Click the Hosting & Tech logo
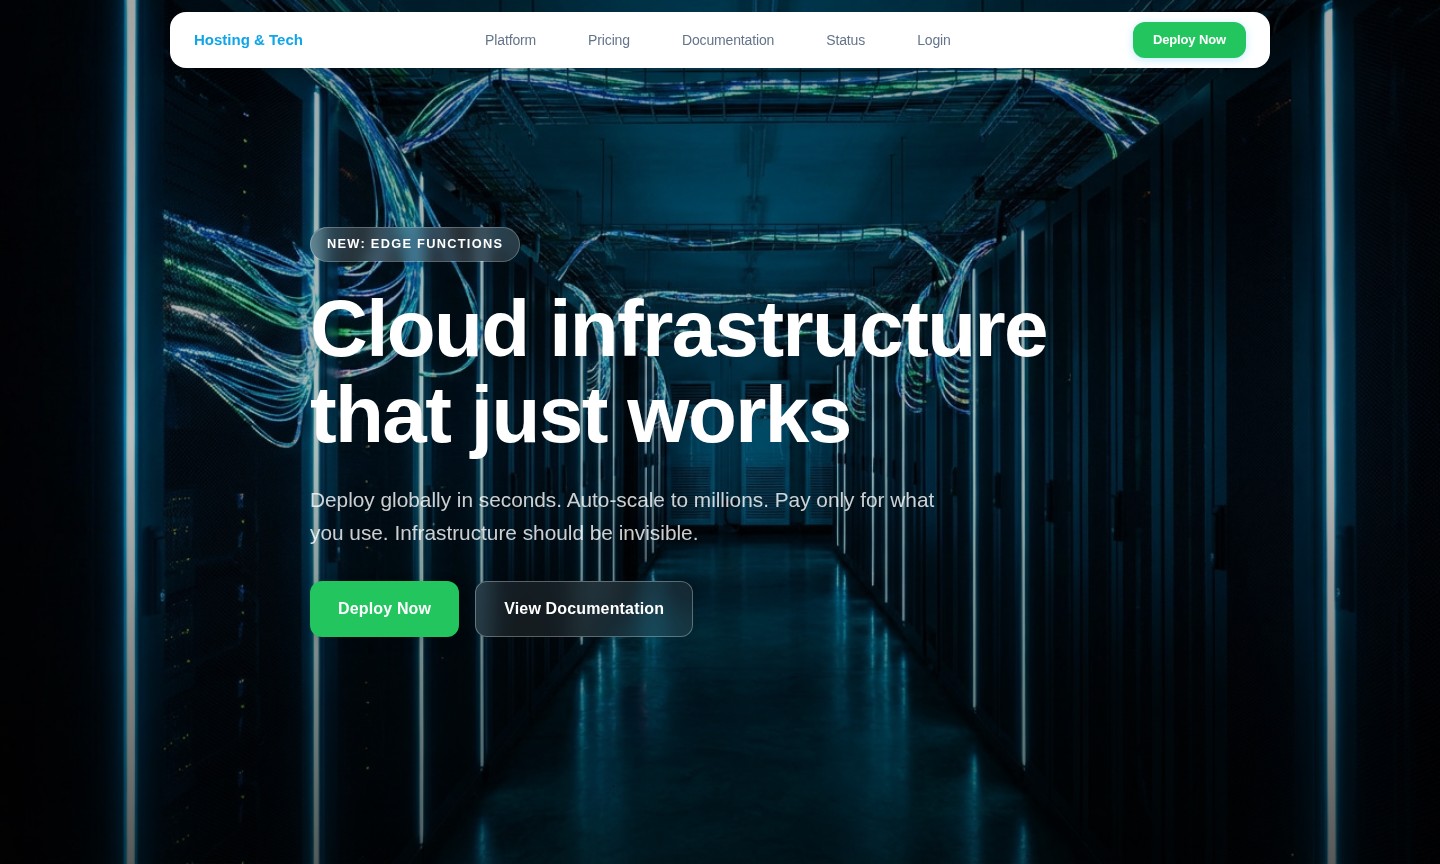This screenshot has height=864, width=1440. click(248, 40)
